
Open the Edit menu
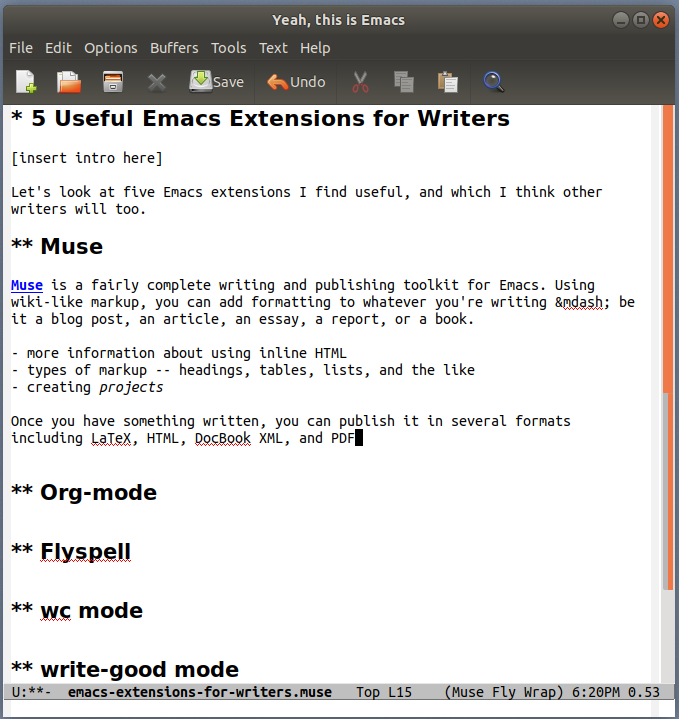point(58,48)
